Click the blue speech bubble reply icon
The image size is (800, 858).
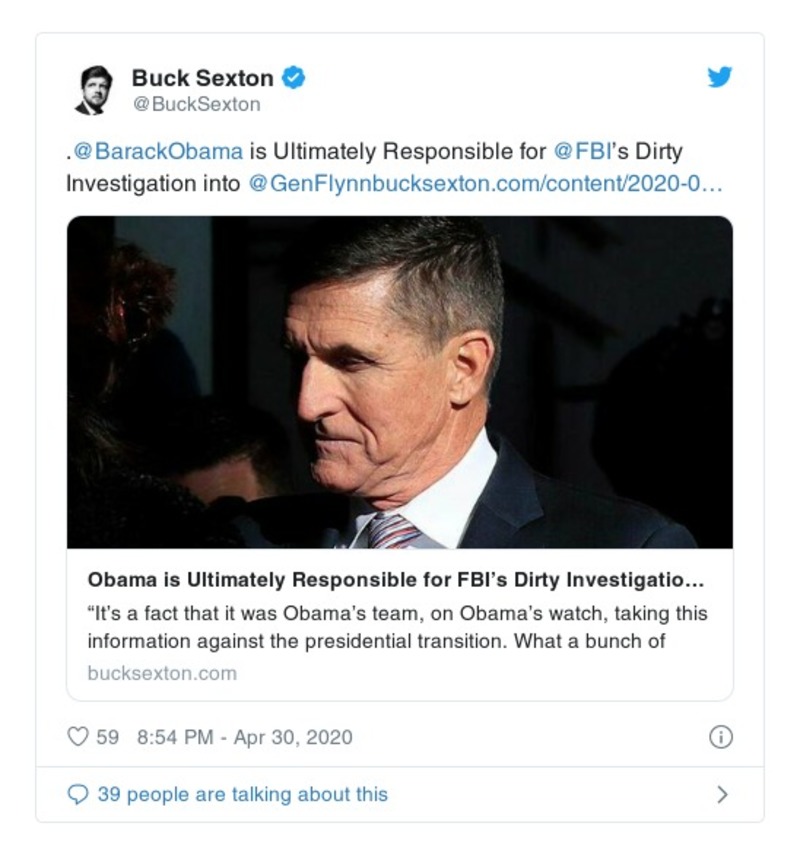coord(77,795)
